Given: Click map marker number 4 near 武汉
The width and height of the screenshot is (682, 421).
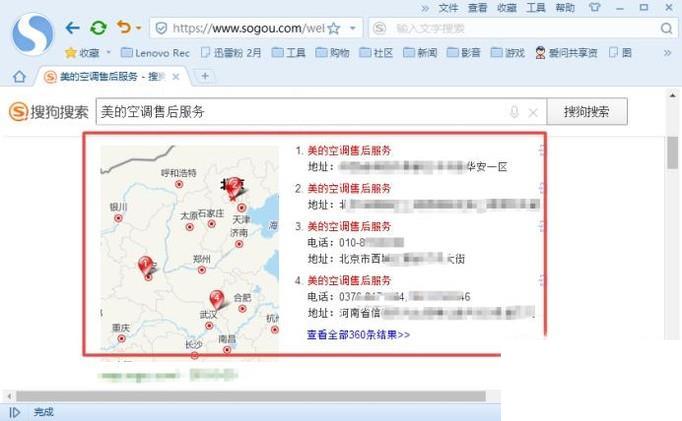Looking at the screenshot, I should pyautogui.click(x=217, y=300).
